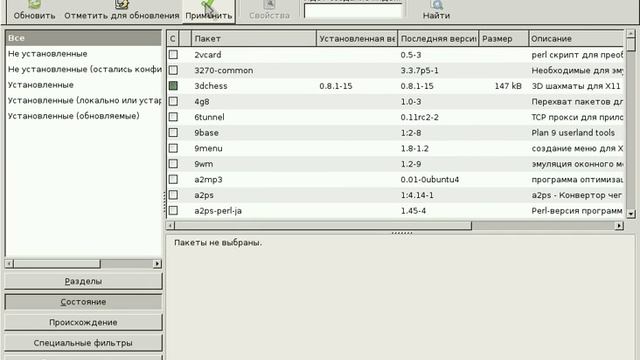Click the Применить toolbar button

coord(209,11)
